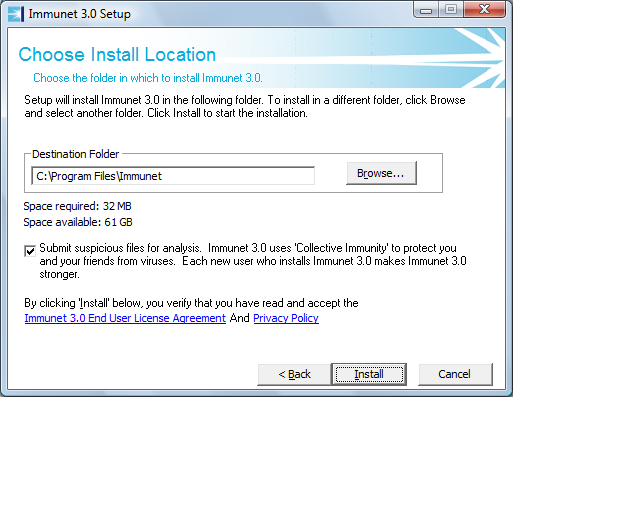The image size is (640, 512).
Task: Uncheck Submit suspicious files for analysis checkbox
Action: 30,251
